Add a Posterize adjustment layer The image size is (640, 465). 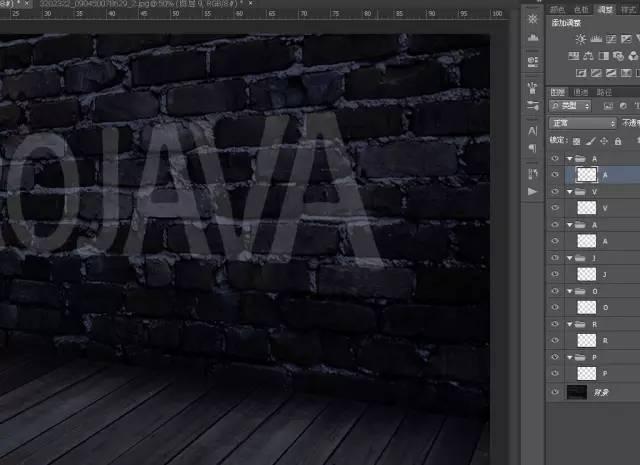tap(596, 73)
